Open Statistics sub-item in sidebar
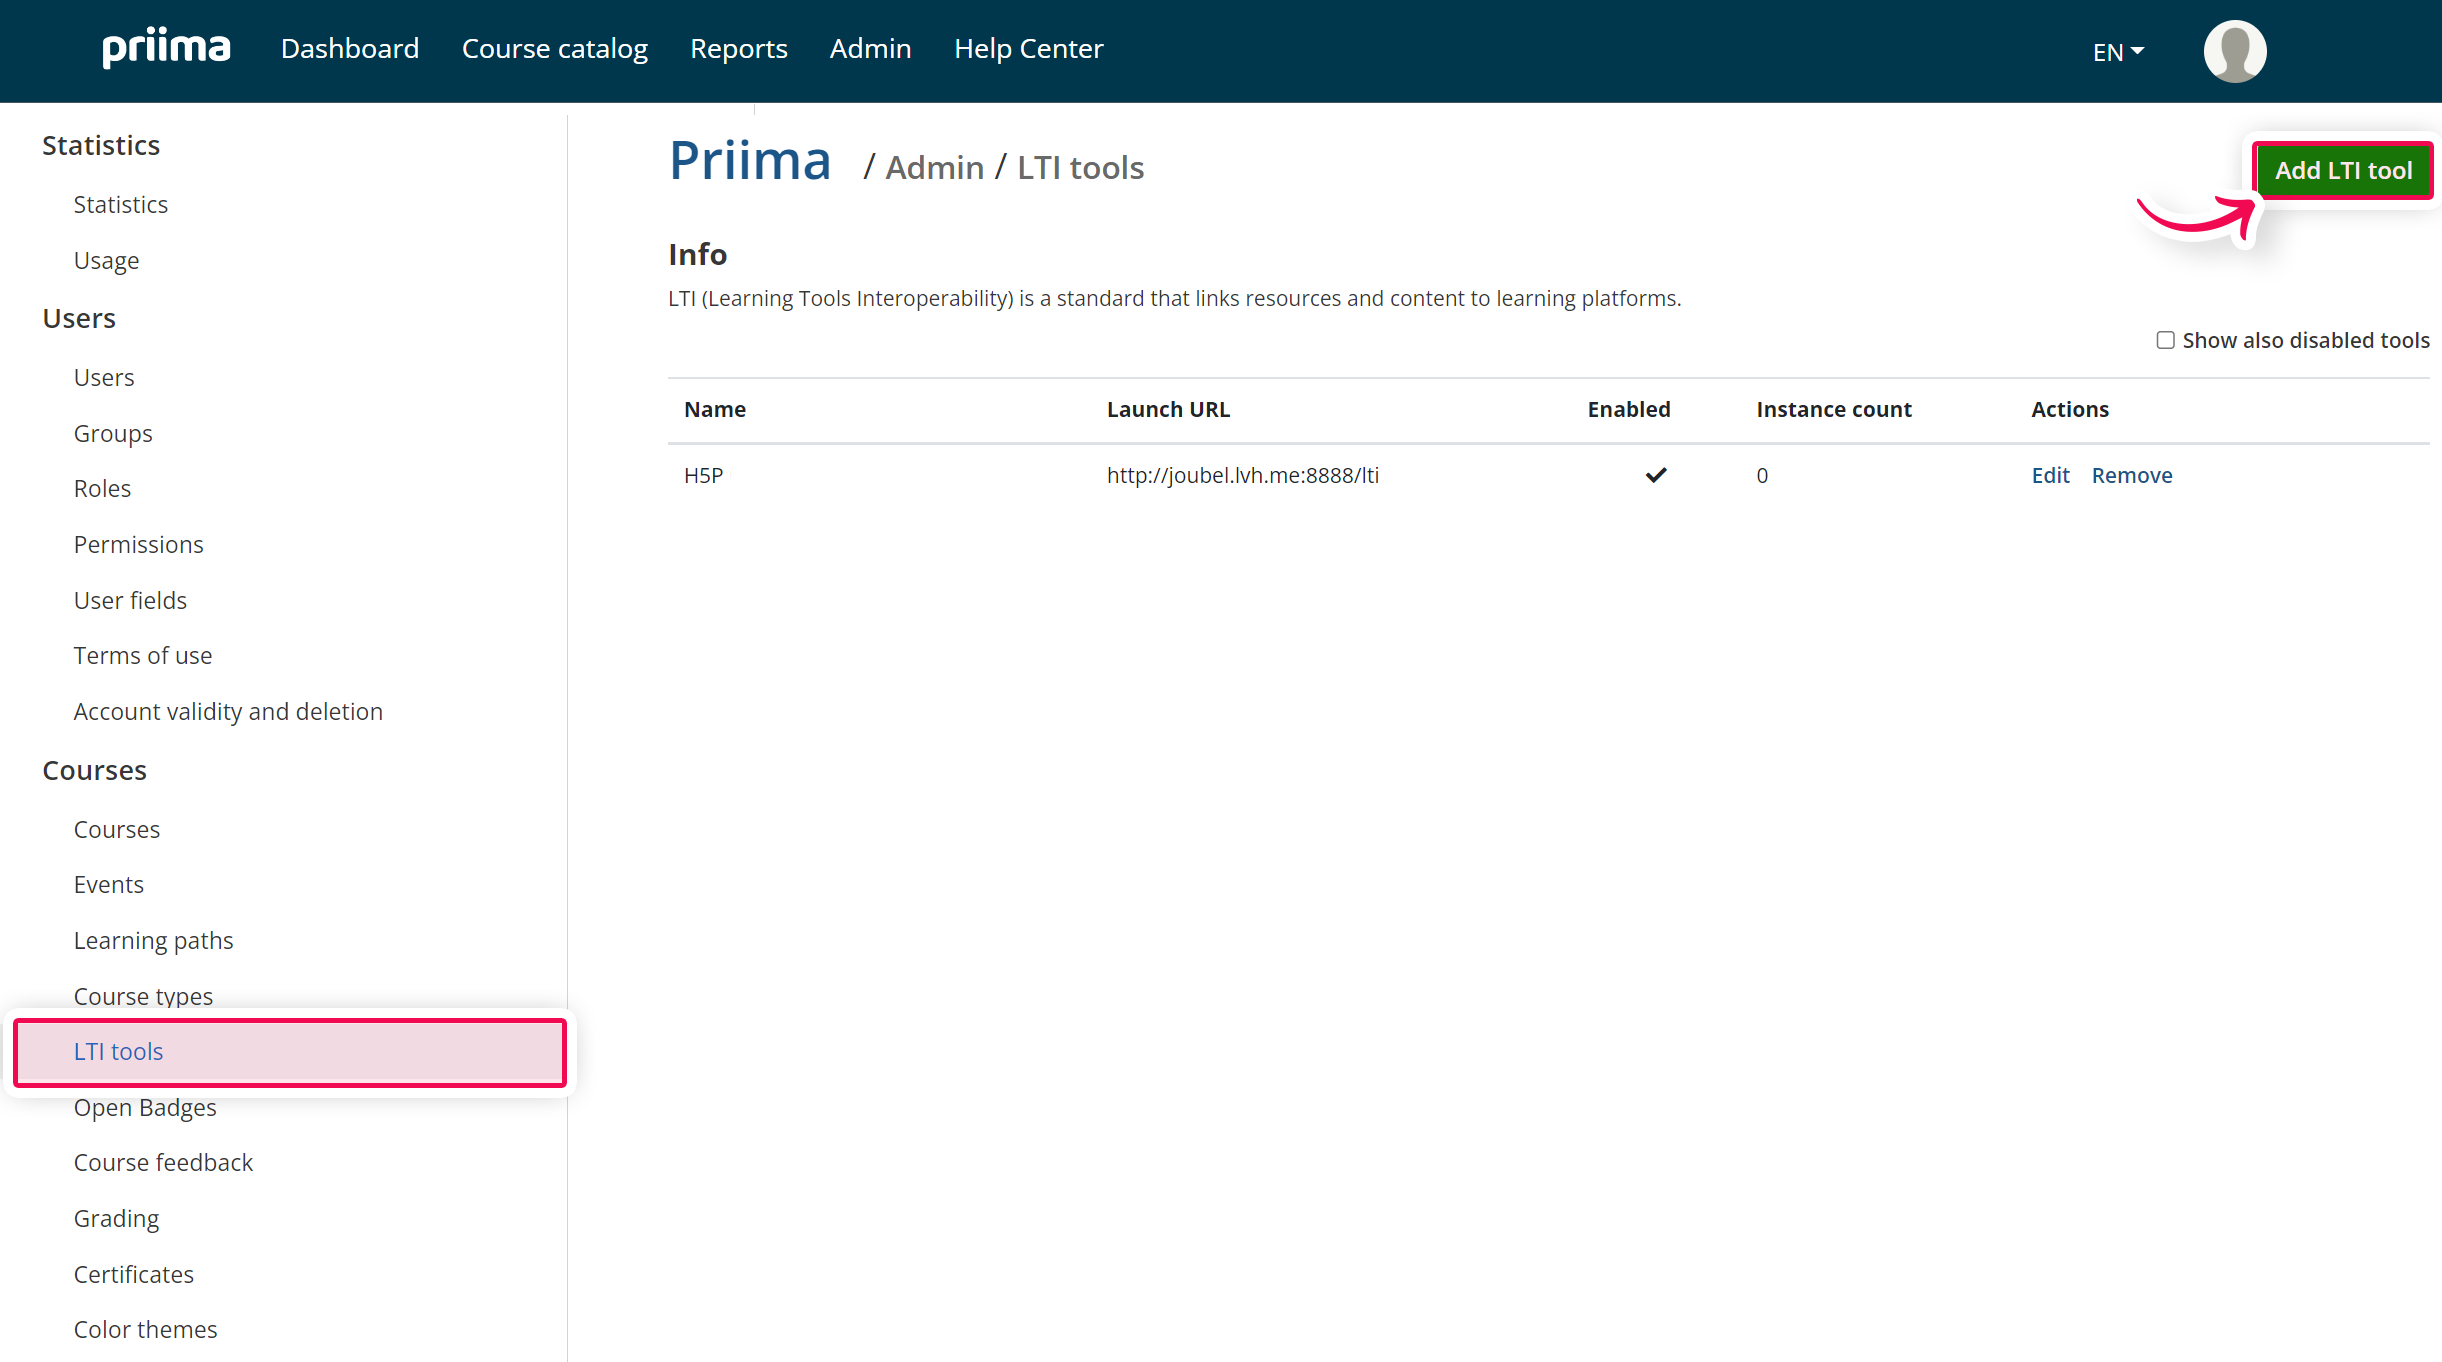Screen dimensions: 2442x1362 point(121,204)
